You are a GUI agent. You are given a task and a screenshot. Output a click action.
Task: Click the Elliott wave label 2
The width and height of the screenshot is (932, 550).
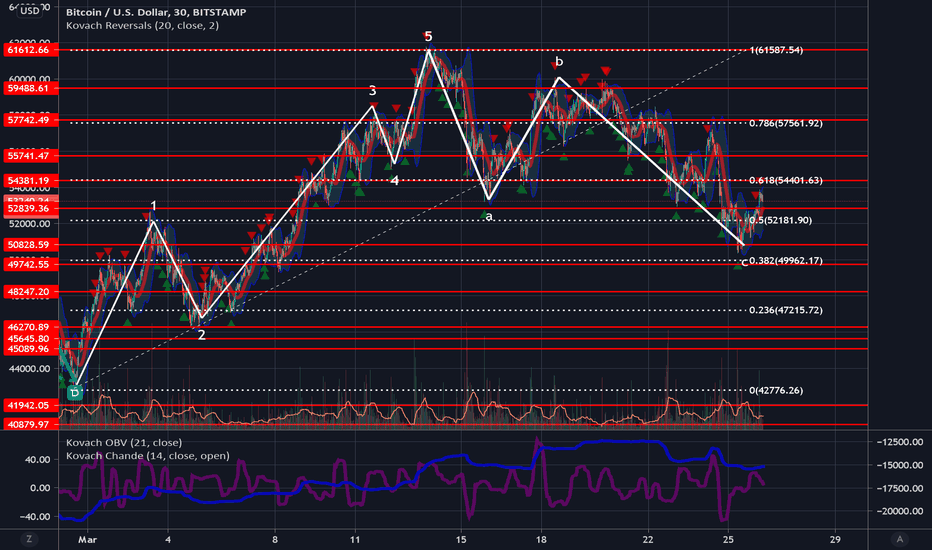201,335
